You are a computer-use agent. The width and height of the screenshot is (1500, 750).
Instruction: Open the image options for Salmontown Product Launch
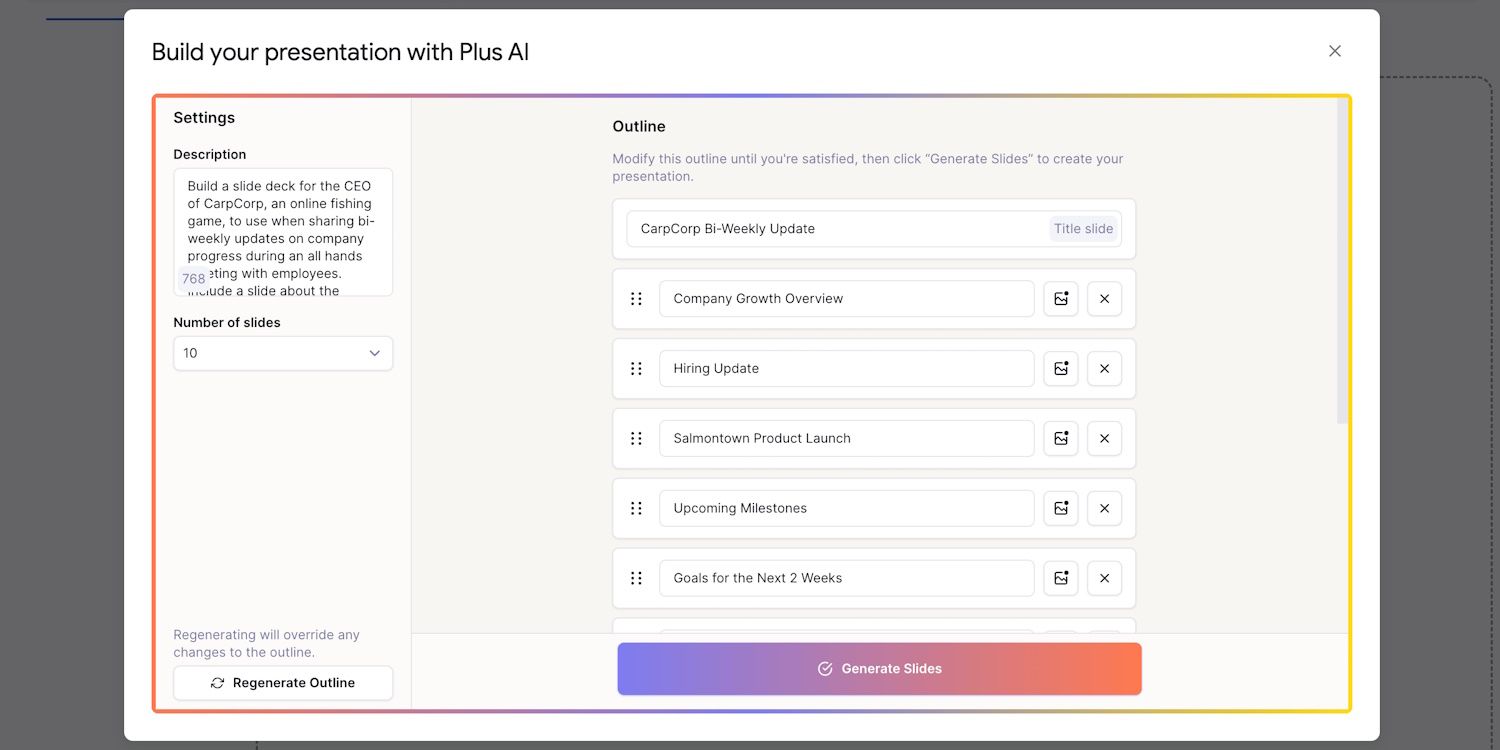(1060, 438)
